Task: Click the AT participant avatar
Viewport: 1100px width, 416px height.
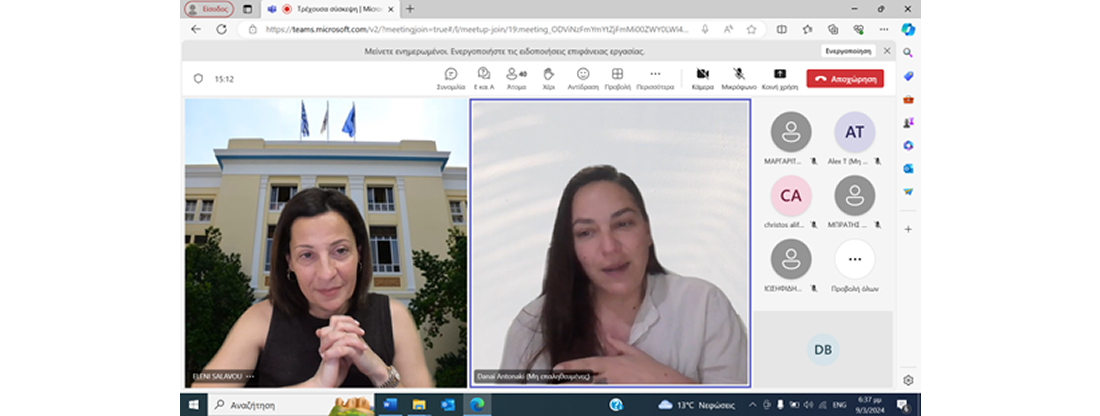Action: [x=854, y=132]
